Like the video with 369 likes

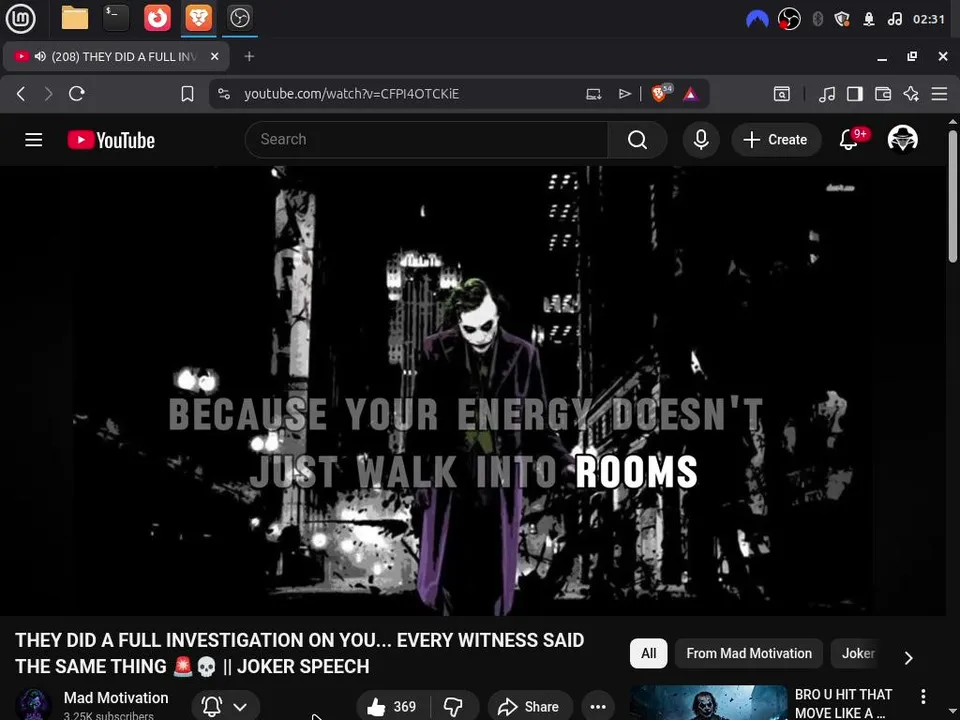pyautogui.click(x=392, y=707)
